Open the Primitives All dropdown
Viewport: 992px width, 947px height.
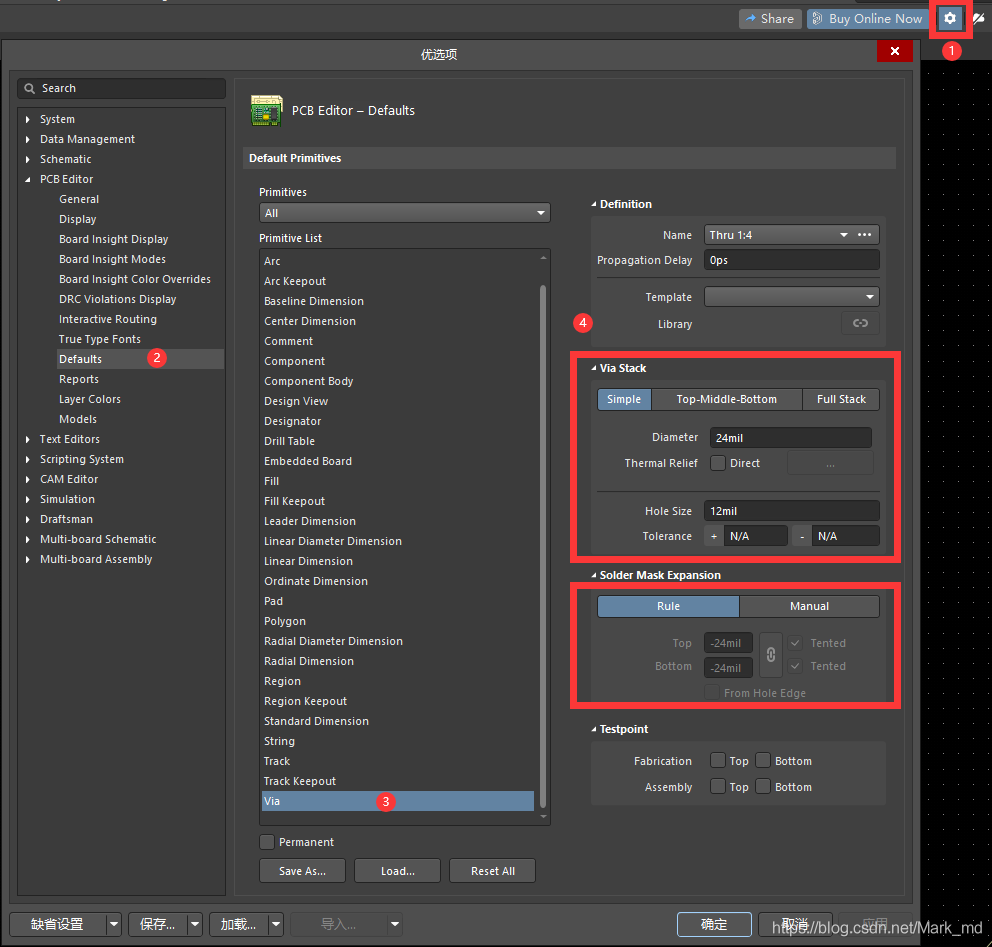click(x=404, y=213)
